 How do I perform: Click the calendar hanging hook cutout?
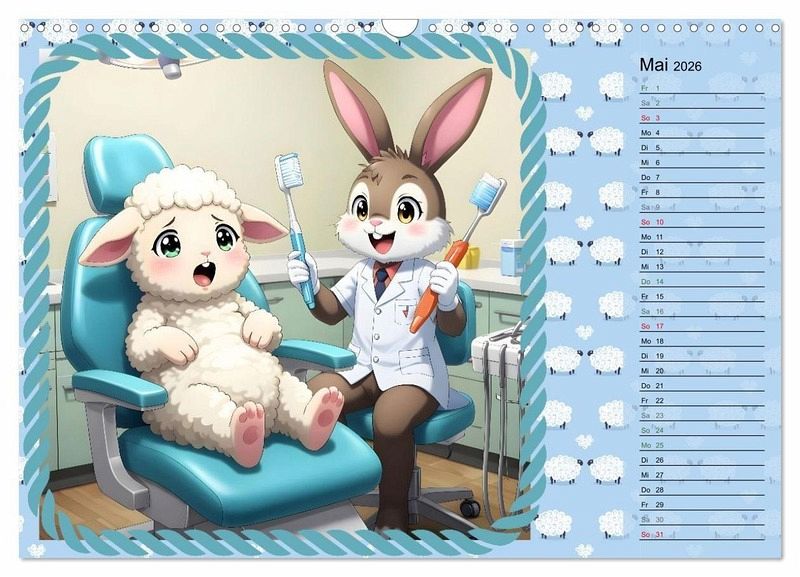[x=400, y=27]
